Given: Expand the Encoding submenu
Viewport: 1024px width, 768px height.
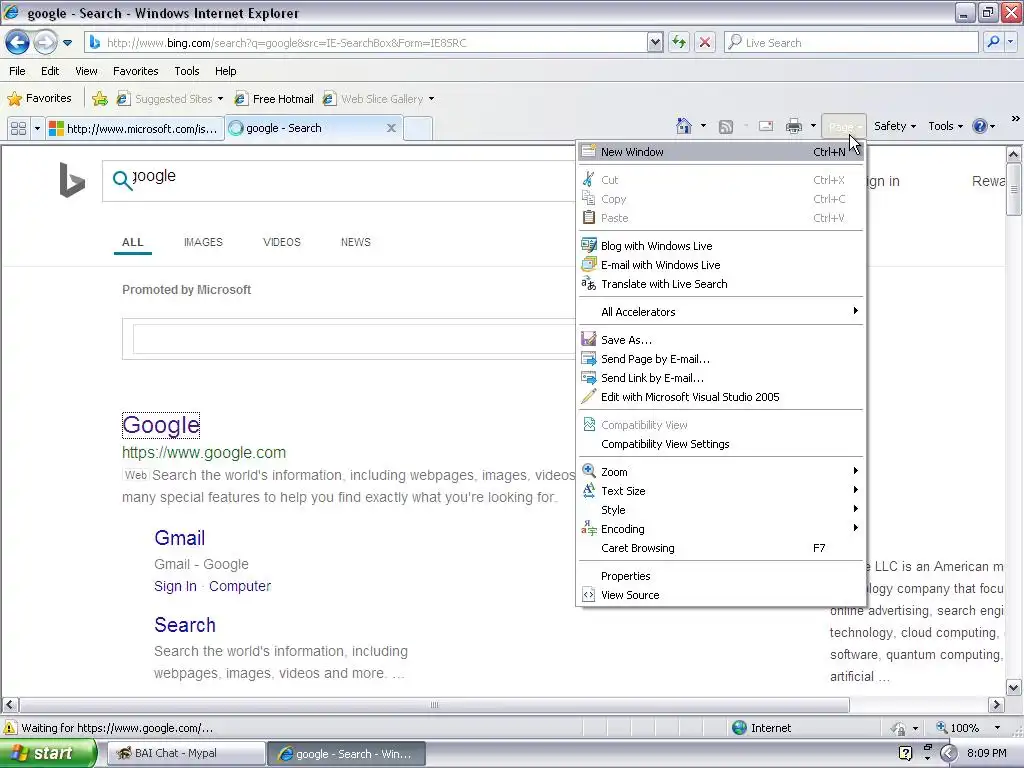Looking at the screenshot, I should point(720,529).
